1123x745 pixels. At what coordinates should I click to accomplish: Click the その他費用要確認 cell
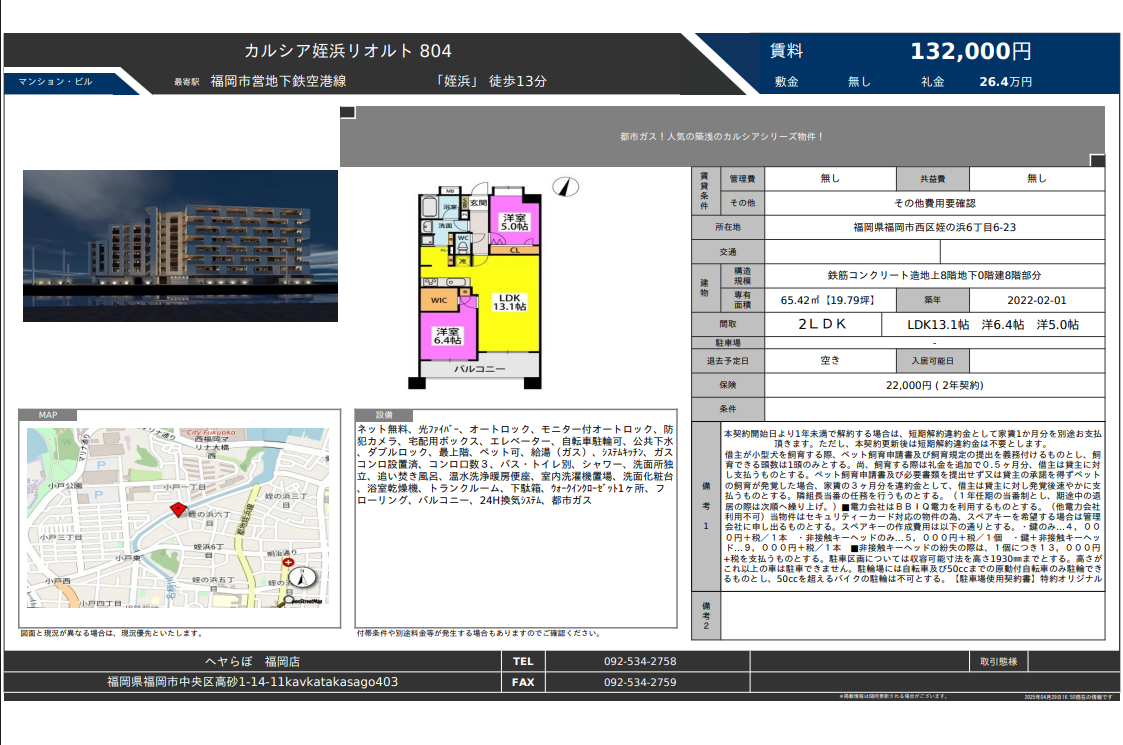(x=935, y=203)
